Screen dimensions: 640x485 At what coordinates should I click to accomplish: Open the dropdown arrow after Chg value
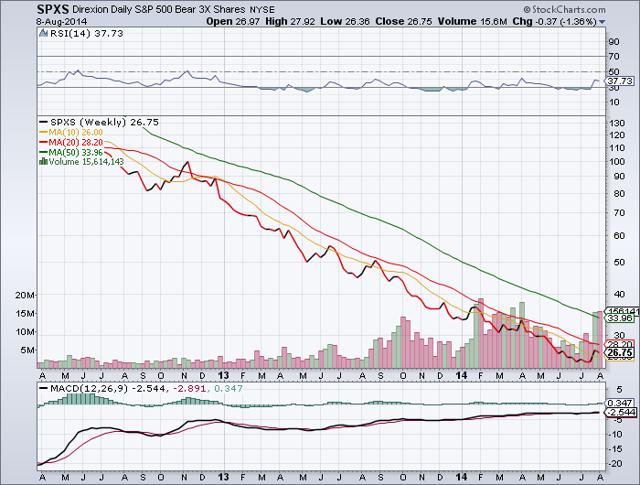pyautogui.click(x=602, y=22)
